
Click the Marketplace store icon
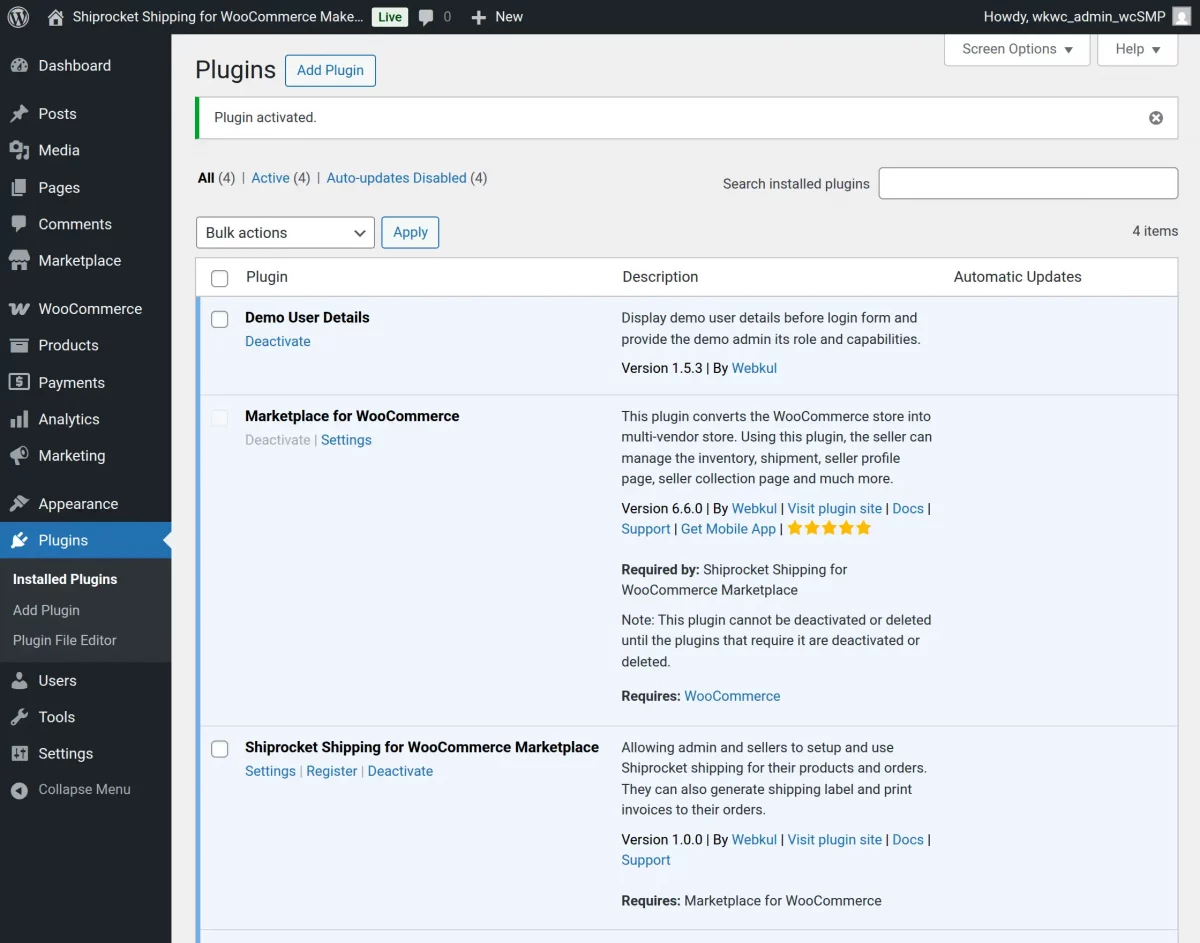(x=19, y=260)
